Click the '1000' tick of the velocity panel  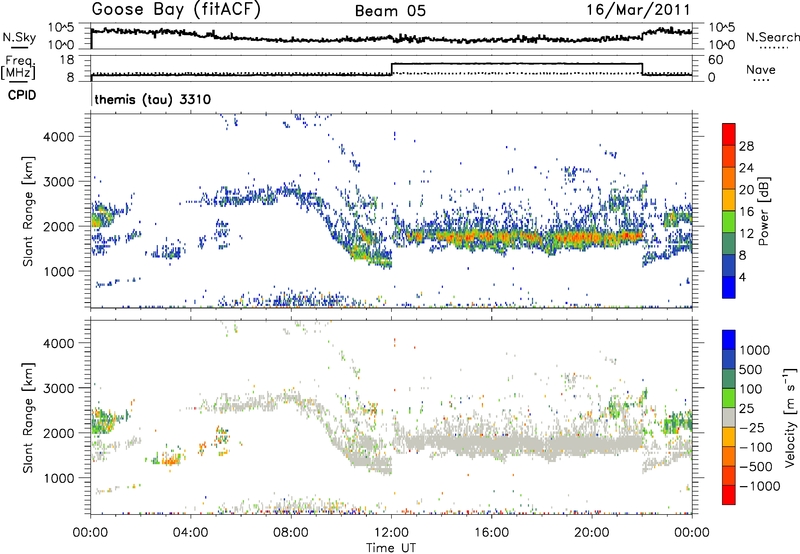point(59,478)
